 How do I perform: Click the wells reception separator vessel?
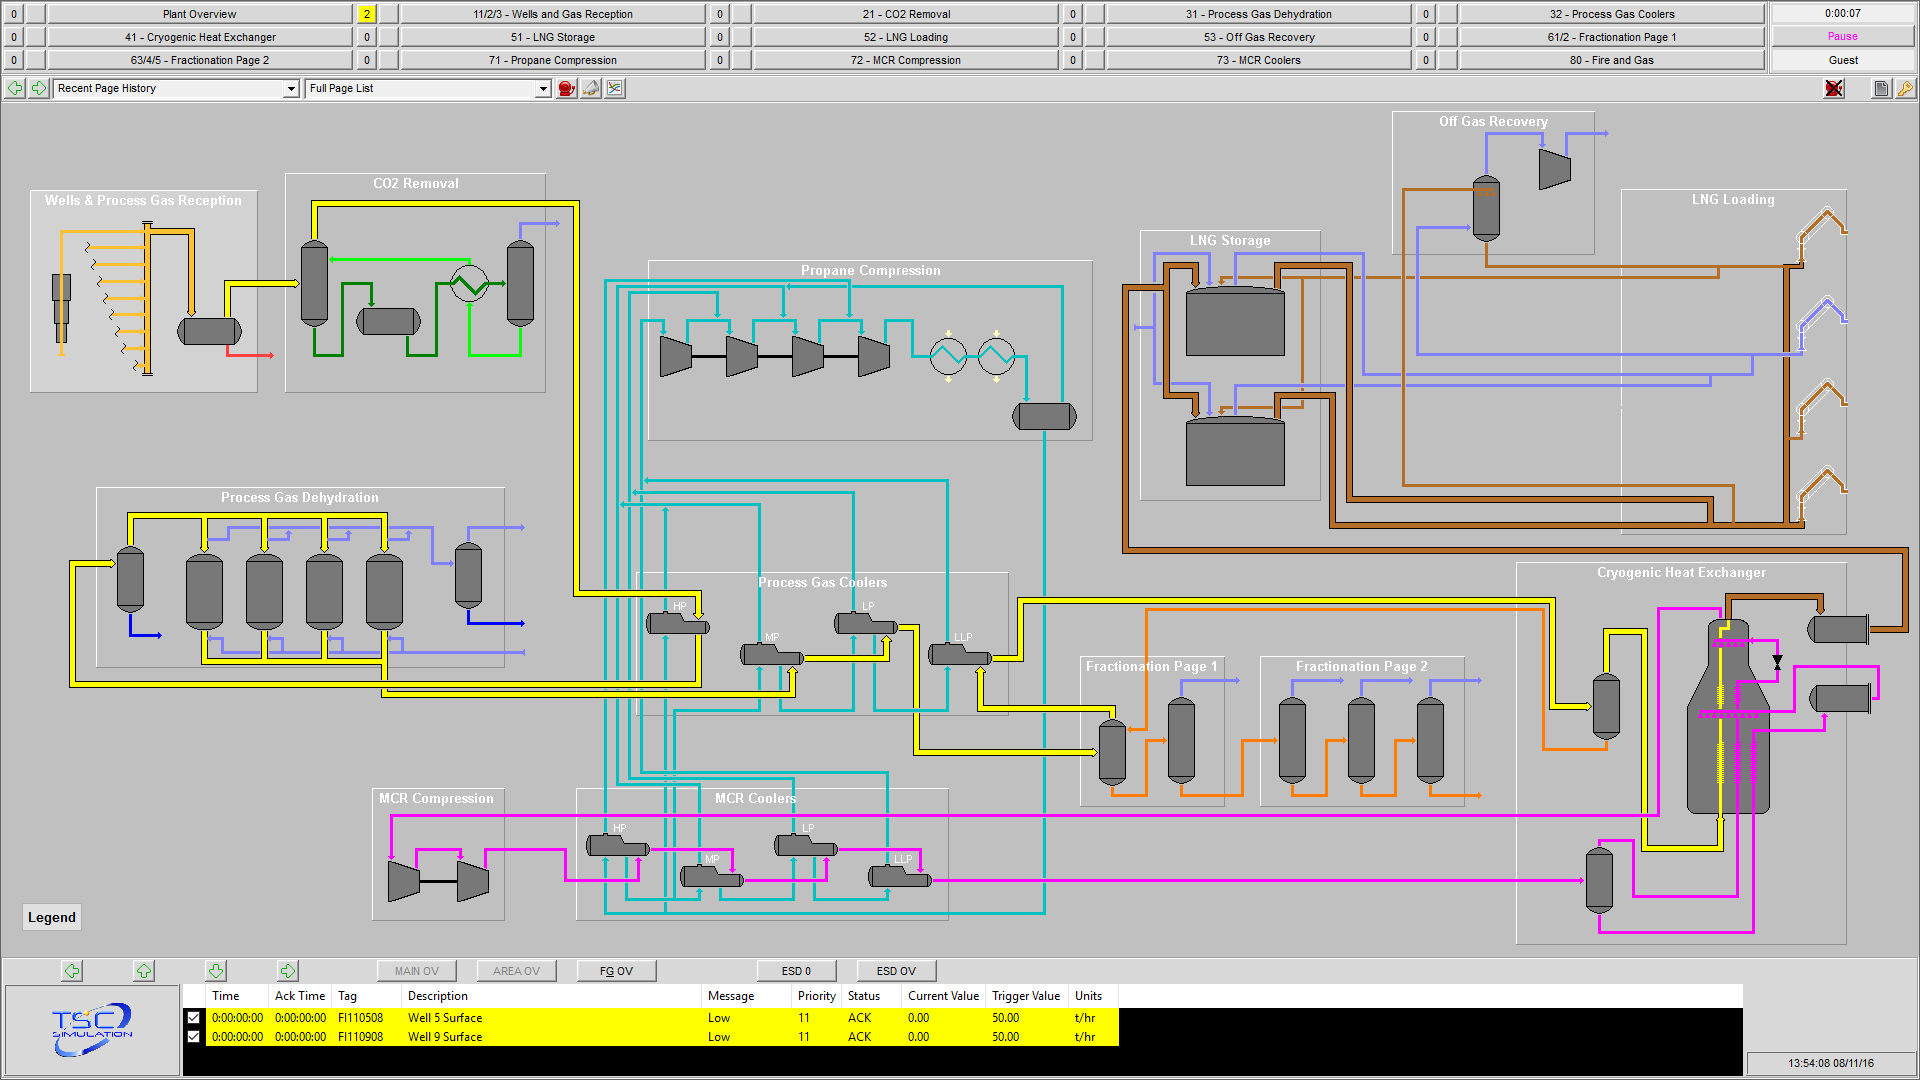(209, 331)
